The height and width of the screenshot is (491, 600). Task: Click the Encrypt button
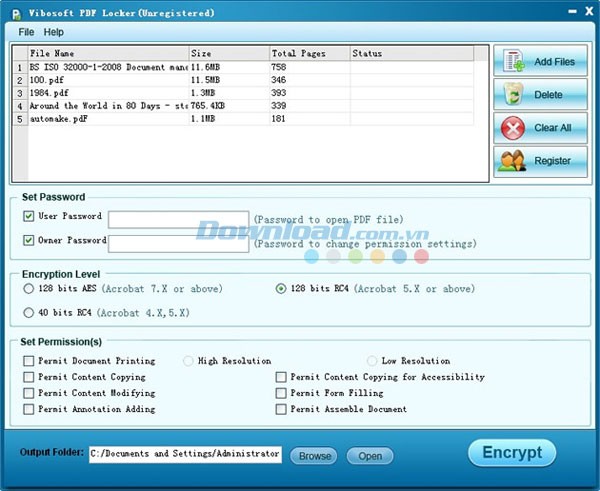[x=512, y=453]
